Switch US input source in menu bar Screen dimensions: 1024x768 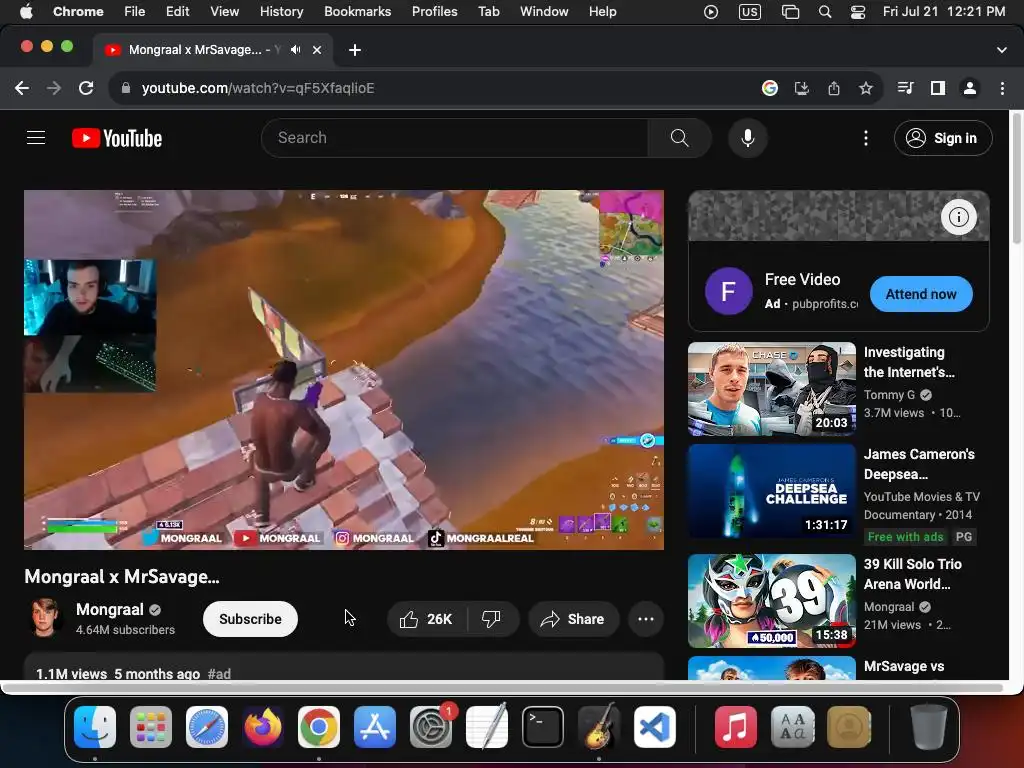[x=750, y=11]
